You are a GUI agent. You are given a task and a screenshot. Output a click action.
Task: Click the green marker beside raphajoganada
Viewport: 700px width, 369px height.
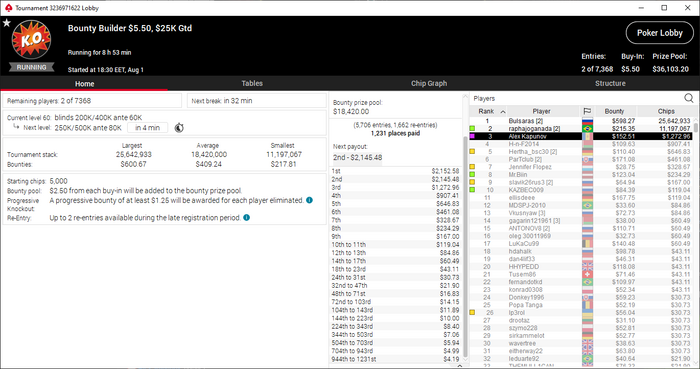(472, 129)
